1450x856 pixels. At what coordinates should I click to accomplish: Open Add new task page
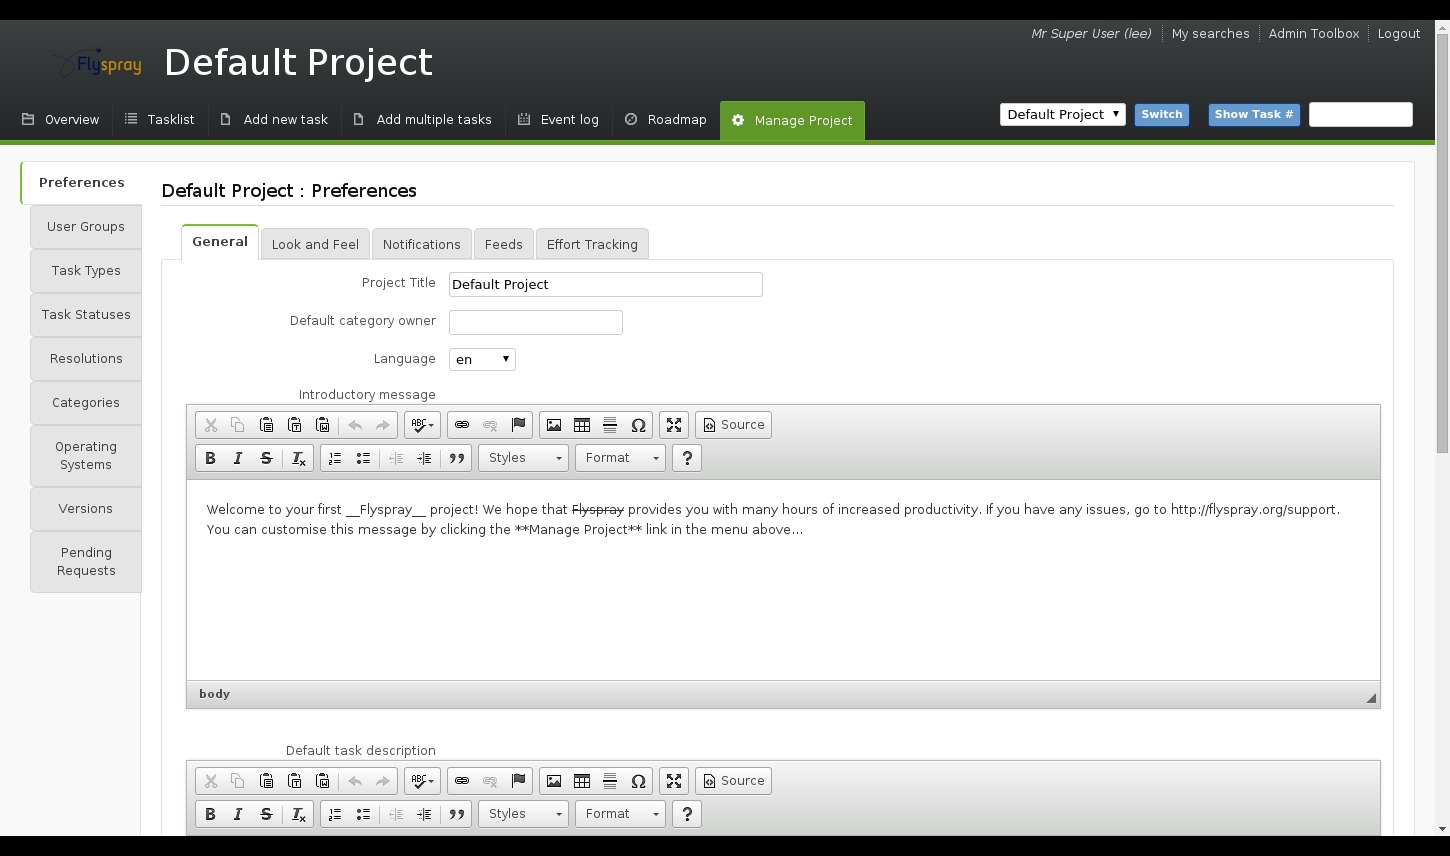(x=274, y=119)
